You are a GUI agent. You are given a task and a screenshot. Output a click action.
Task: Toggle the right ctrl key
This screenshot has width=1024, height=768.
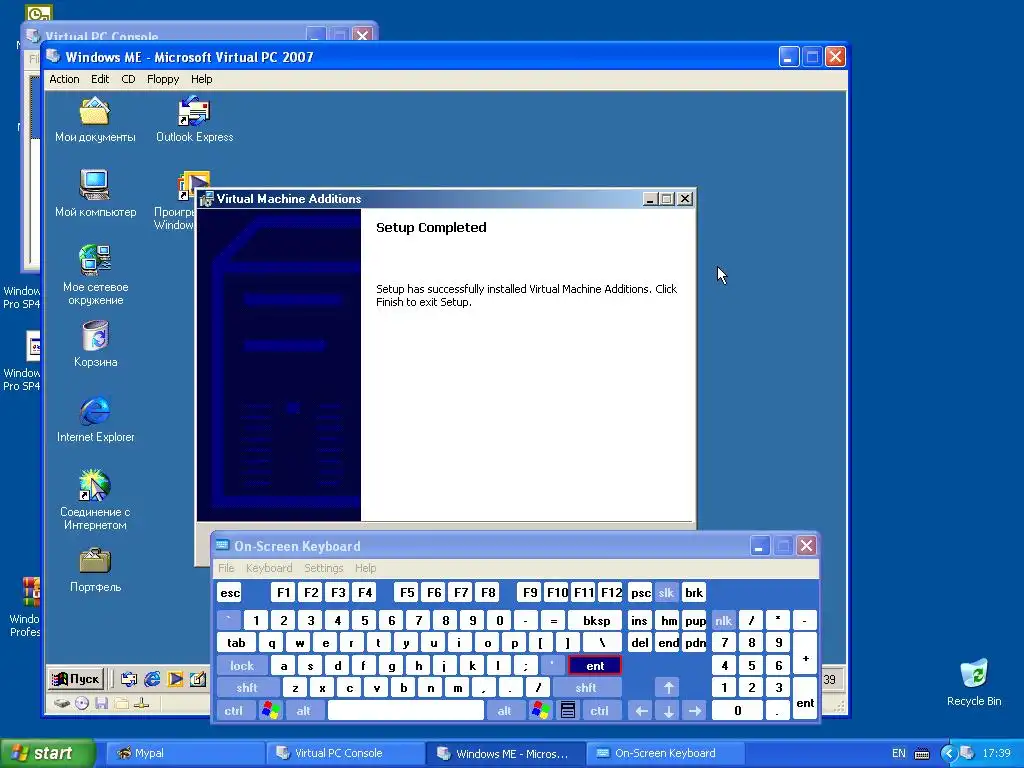pos(600,711)
